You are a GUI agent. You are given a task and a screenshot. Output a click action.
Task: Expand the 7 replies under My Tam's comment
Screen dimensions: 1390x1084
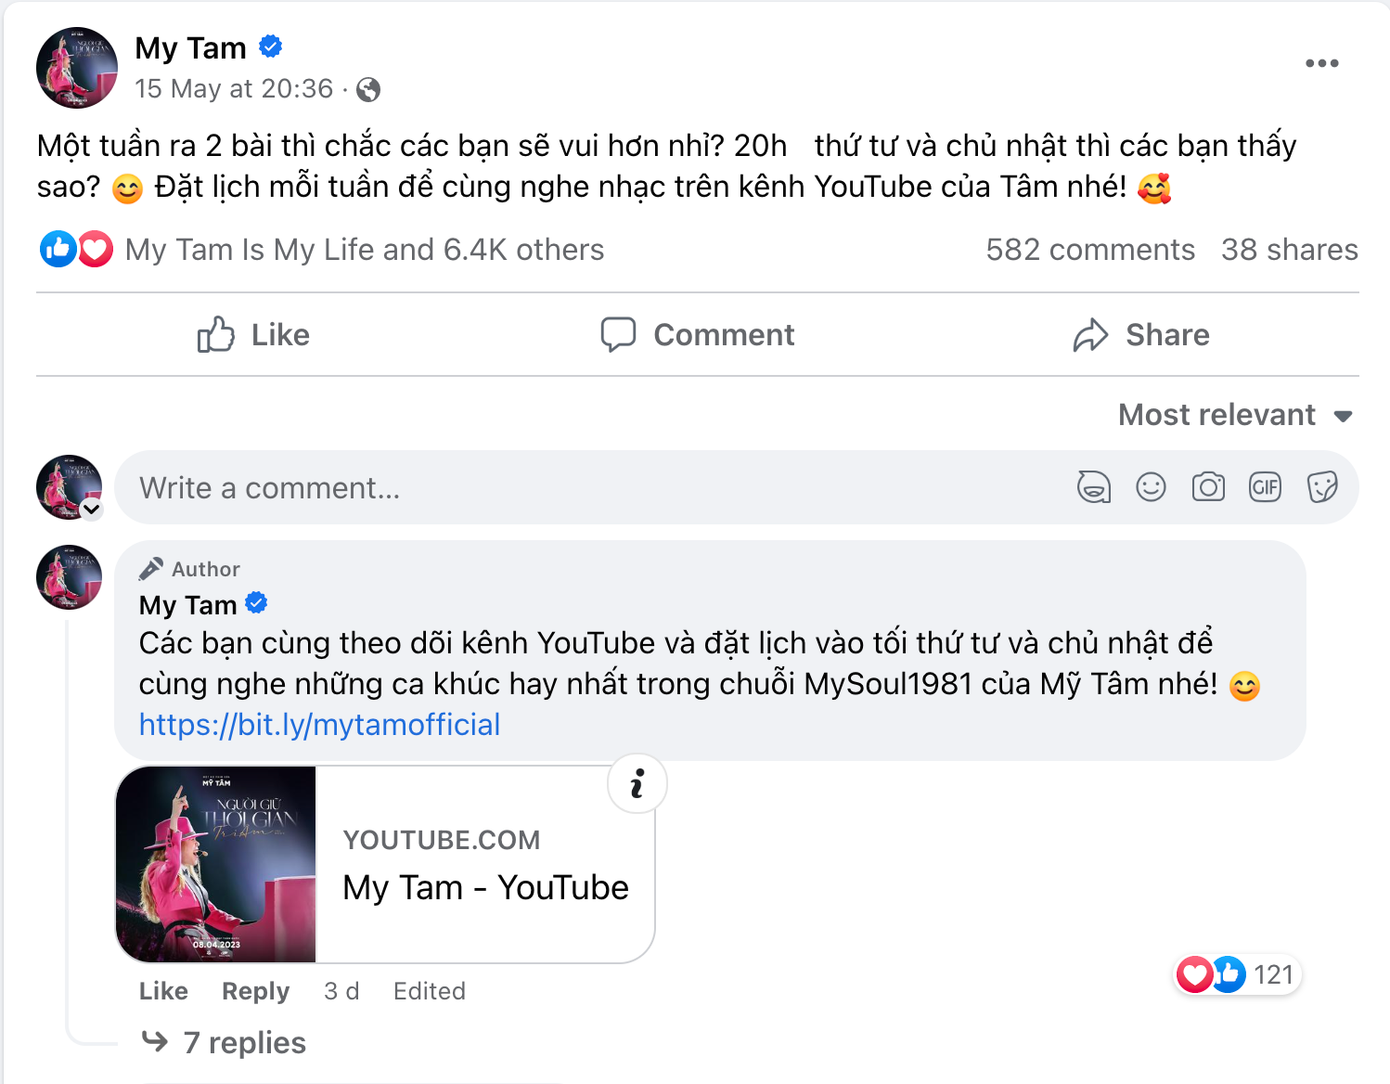(x=244, y=1042)
